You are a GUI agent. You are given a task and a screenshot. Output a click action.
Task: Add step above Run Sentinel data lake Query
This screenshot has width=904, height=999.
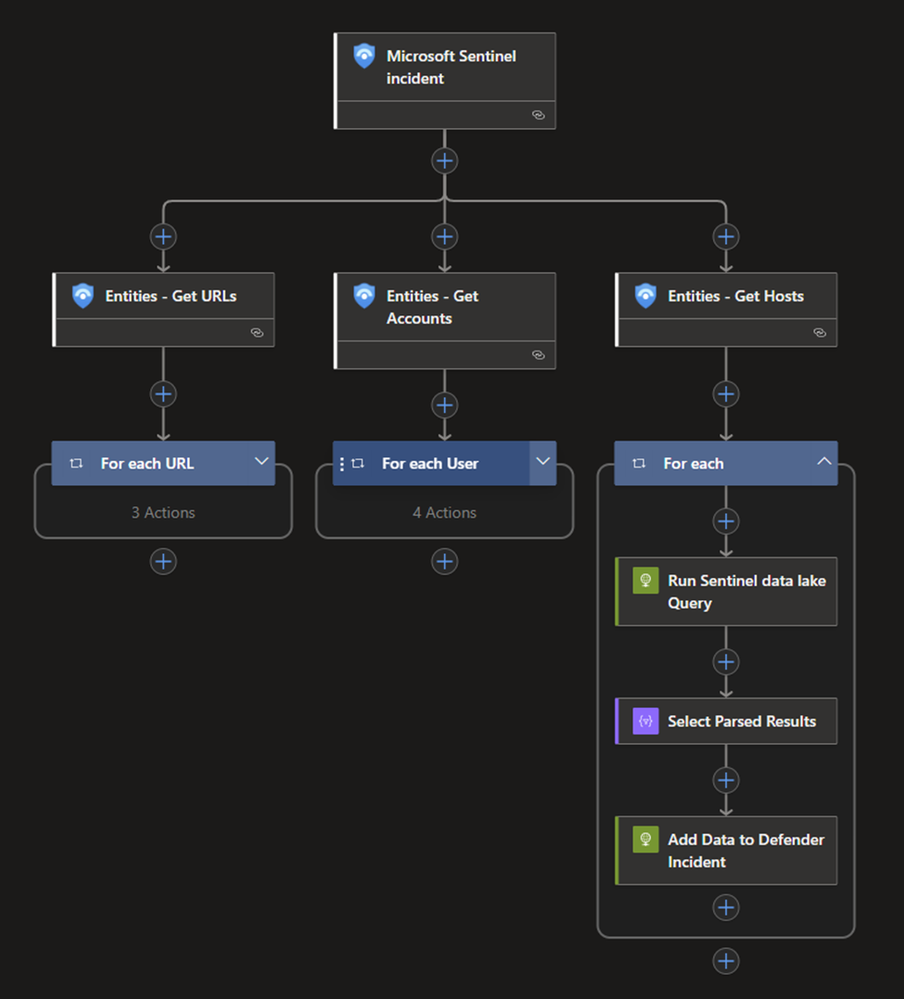[726, 521]
